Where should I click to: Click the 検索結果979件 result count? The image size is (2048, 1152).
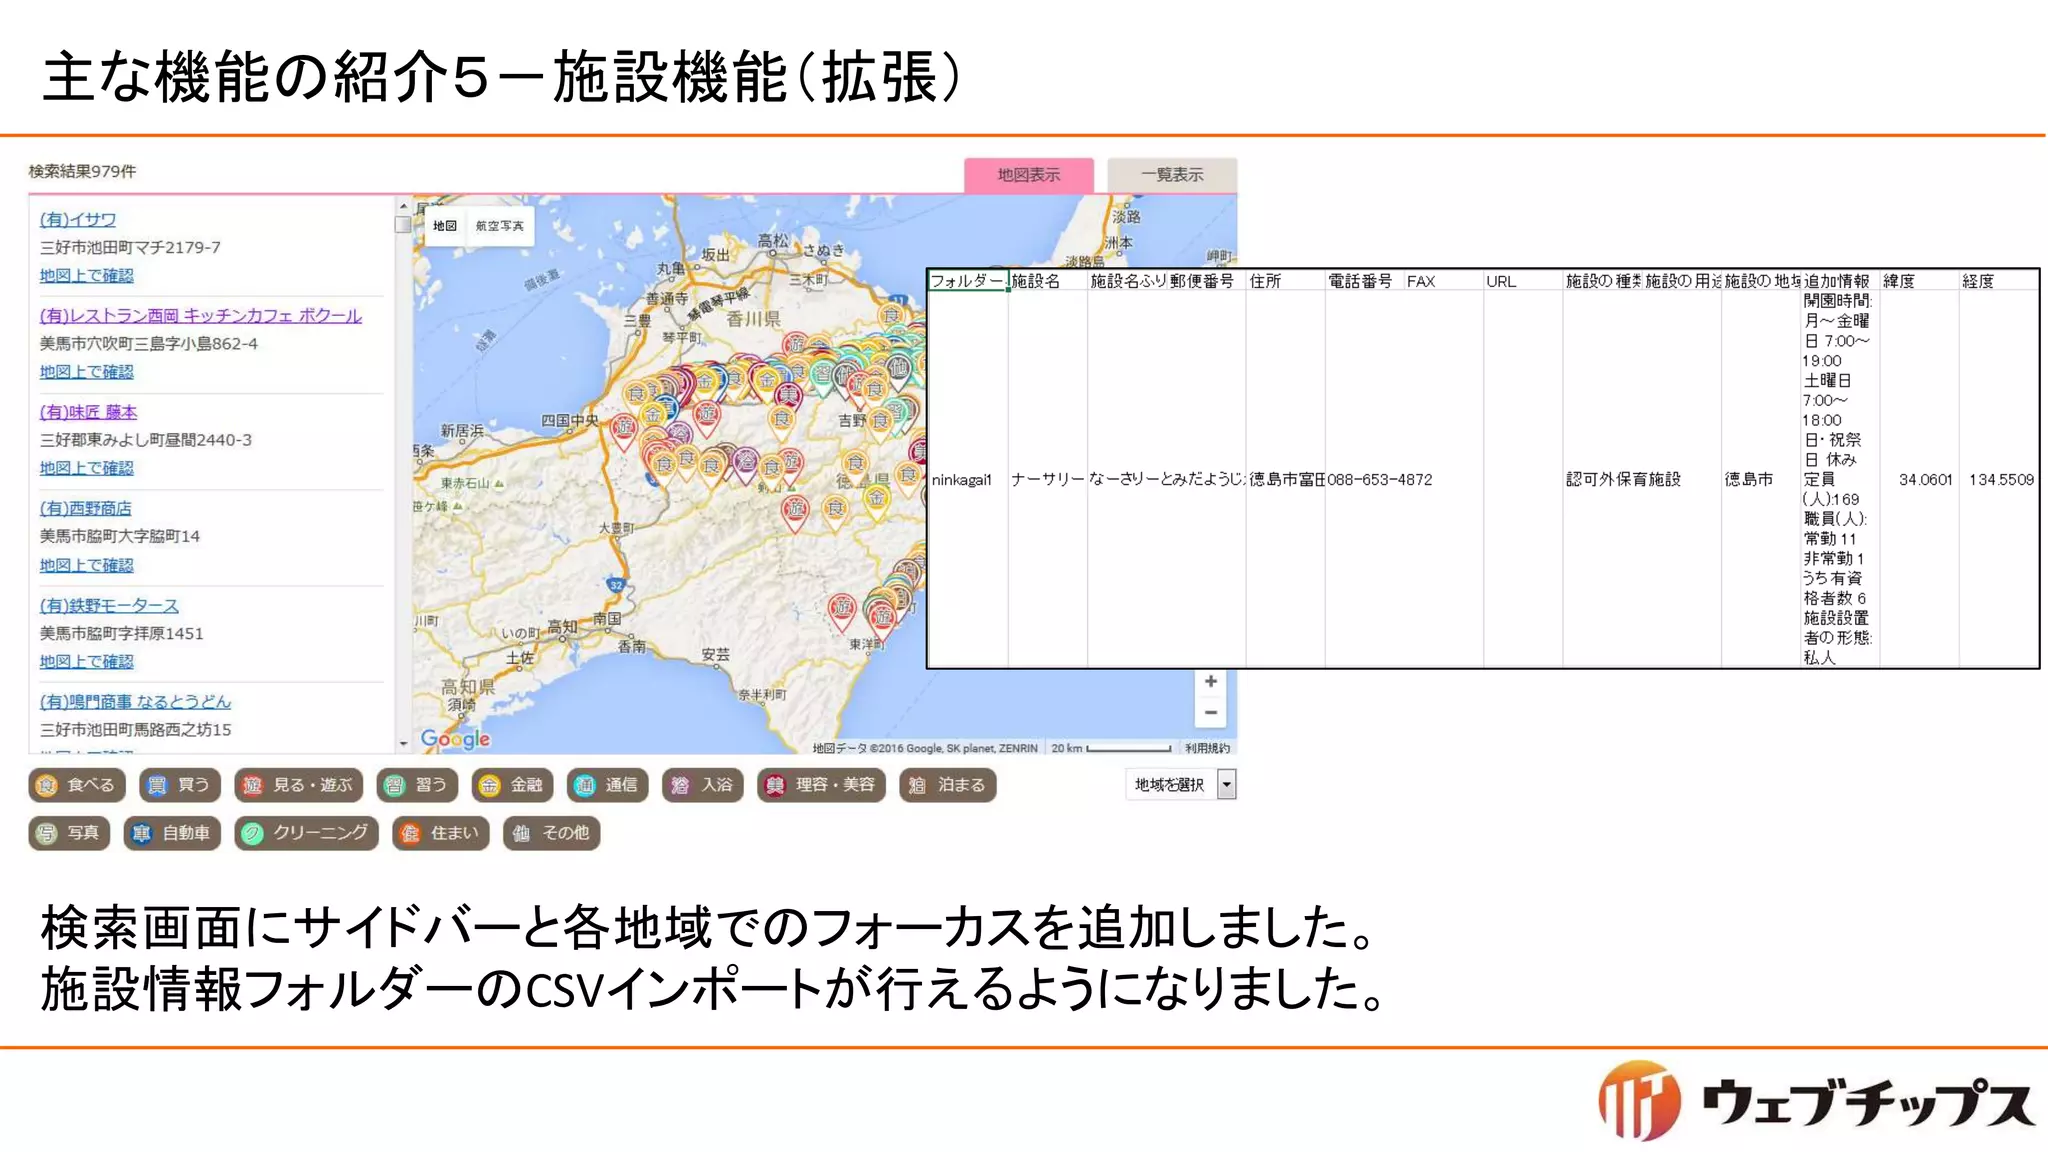[83, 171]
